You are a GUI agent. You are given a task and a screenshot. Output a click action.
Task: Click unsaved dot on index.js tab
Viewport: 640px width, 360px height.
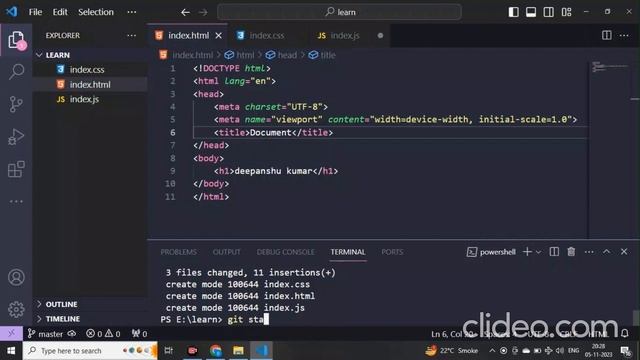tap(380, 36)
